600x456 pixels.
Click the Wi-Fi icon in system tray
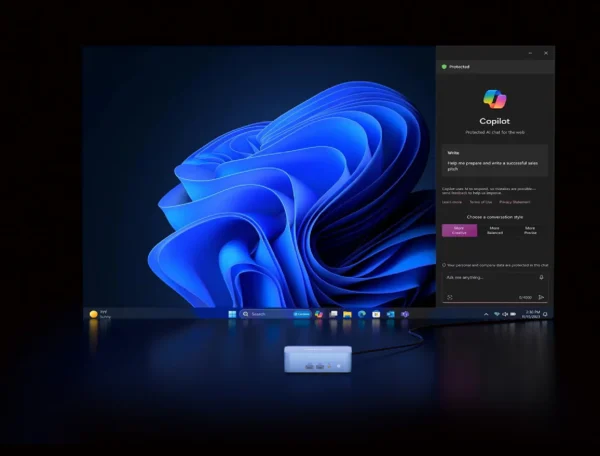point(497,314)
